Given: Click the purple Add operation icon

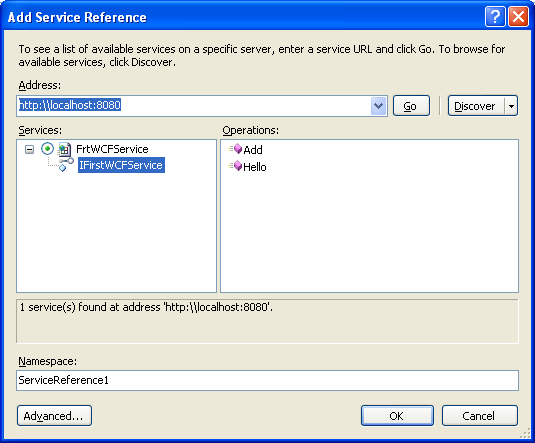Looking at the screenshot, I should [x=235, y=149].
